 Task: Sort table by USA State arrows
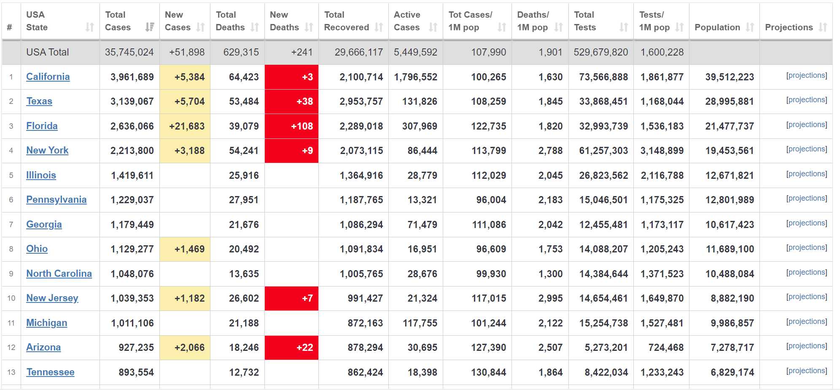click(x=89, y=27)
